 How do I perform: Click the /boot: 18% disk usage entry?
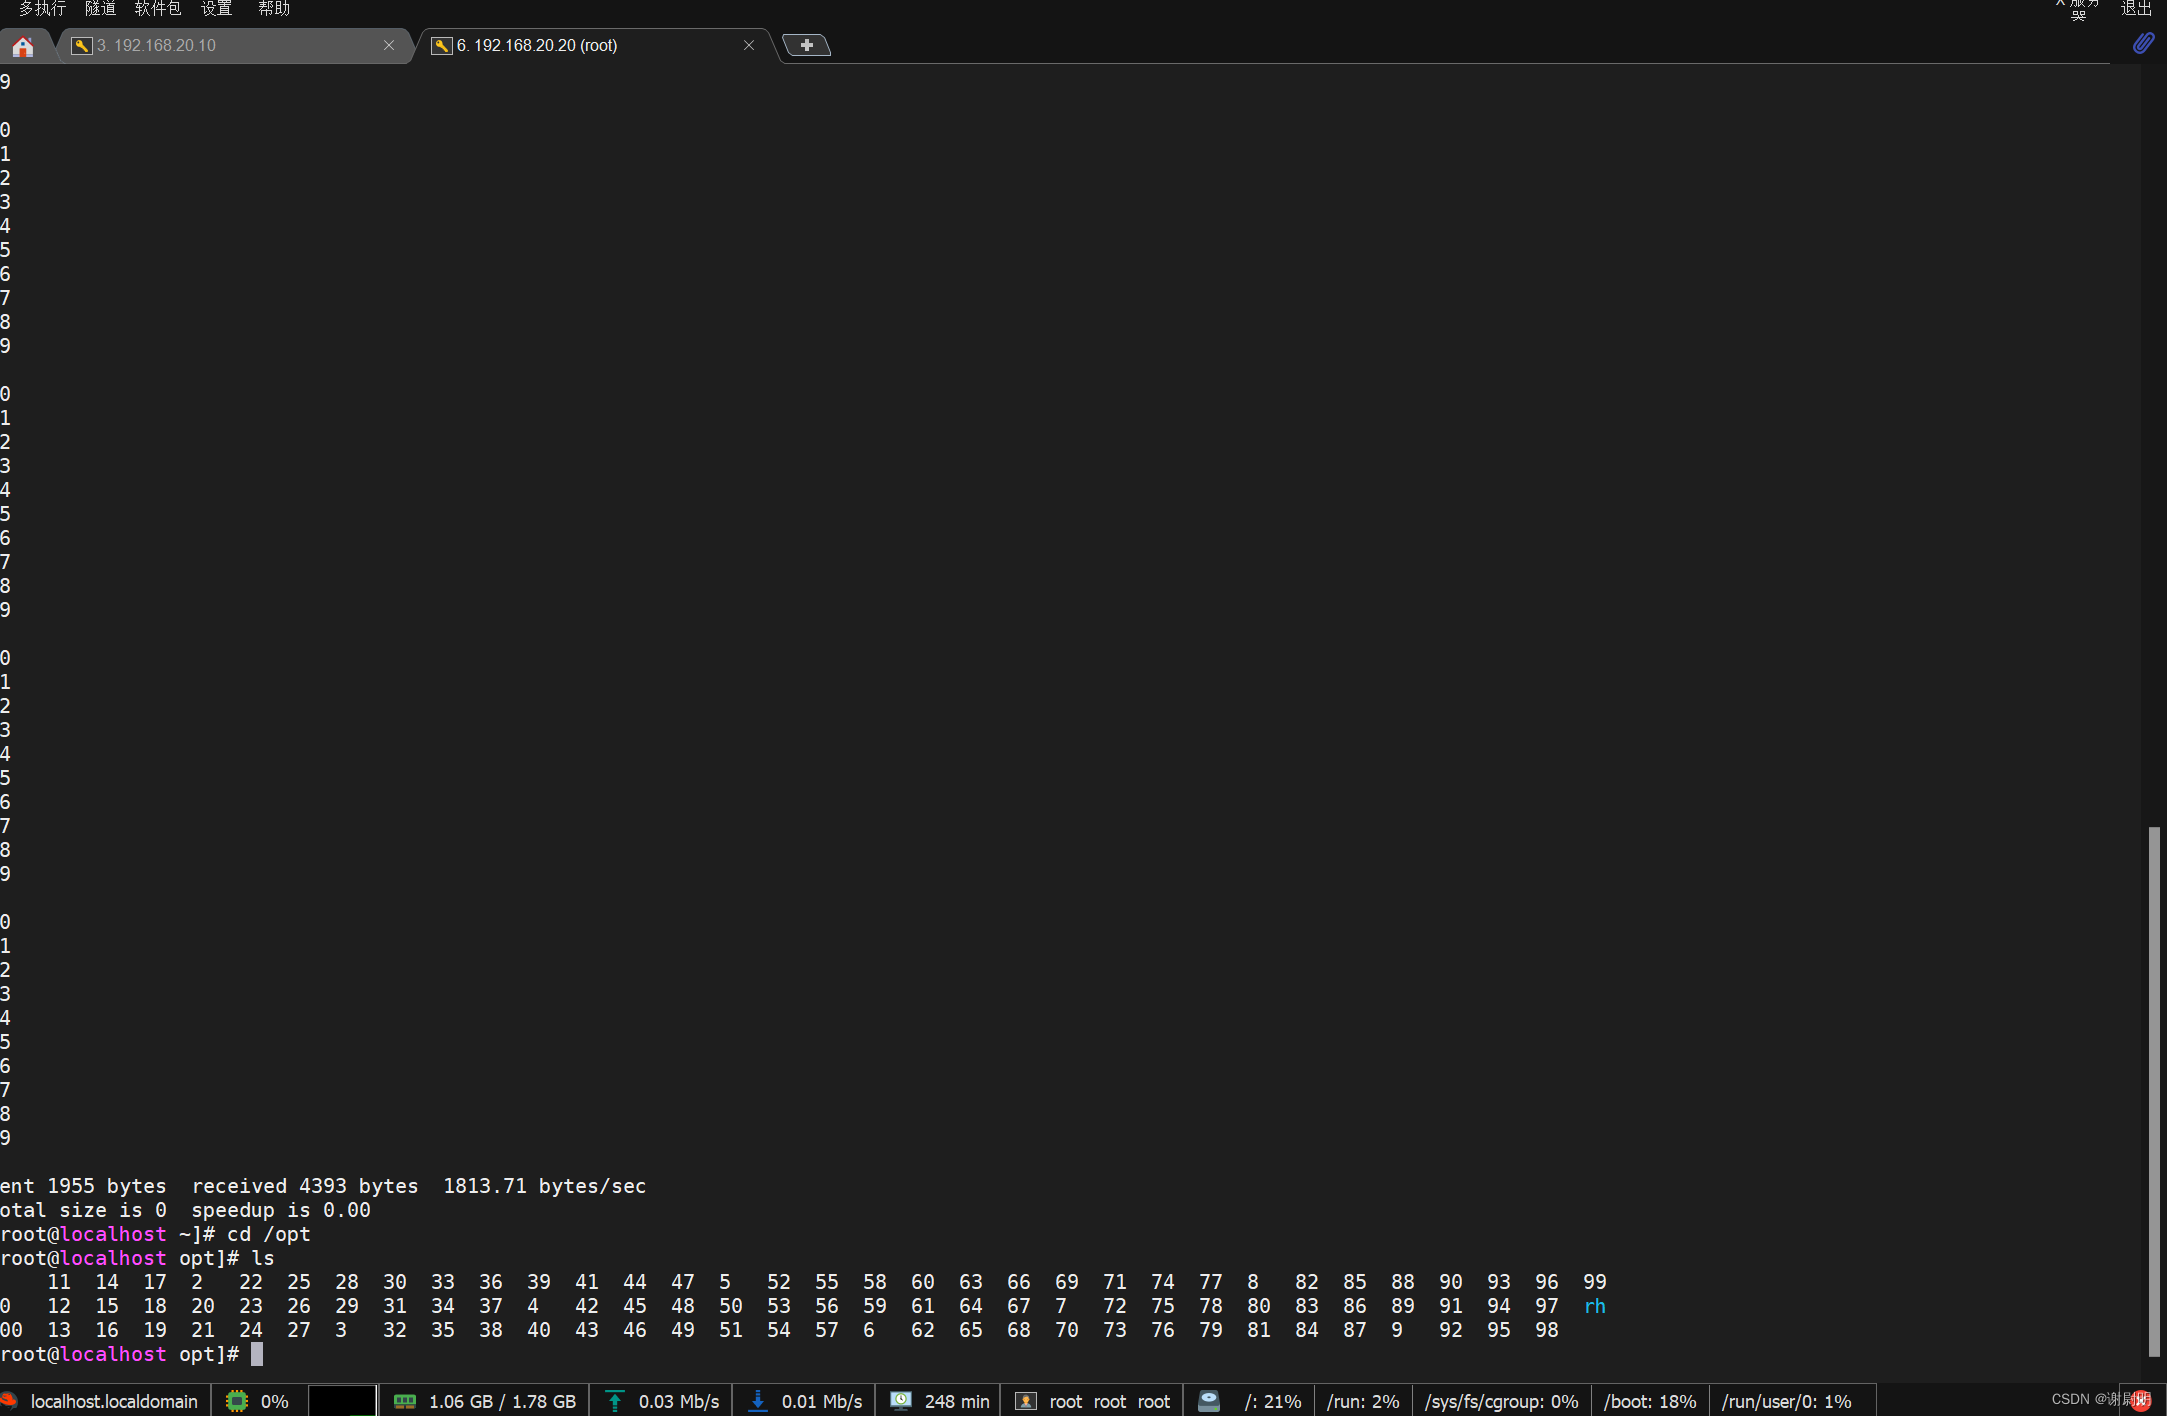[x=1650, y=1401]
